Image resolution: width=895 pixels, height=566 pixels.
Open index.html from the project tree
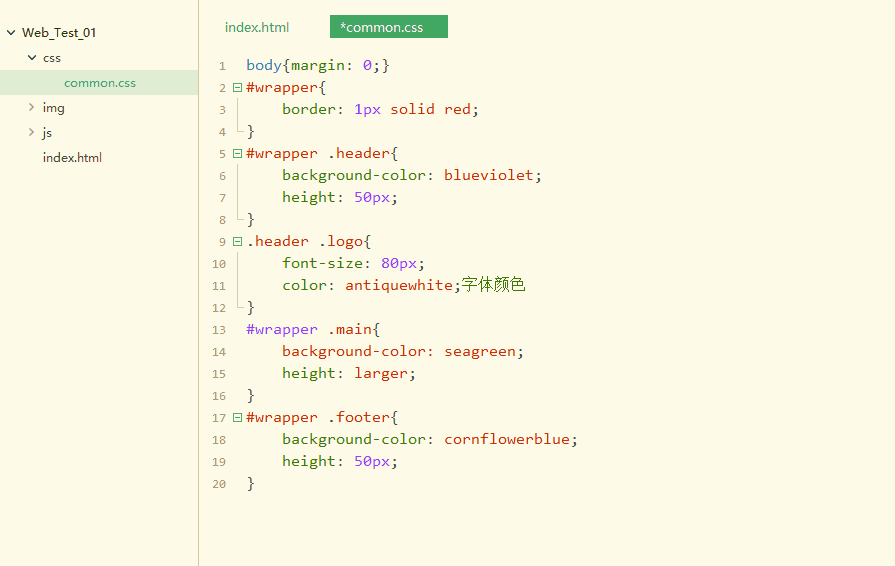click(72, 157)
